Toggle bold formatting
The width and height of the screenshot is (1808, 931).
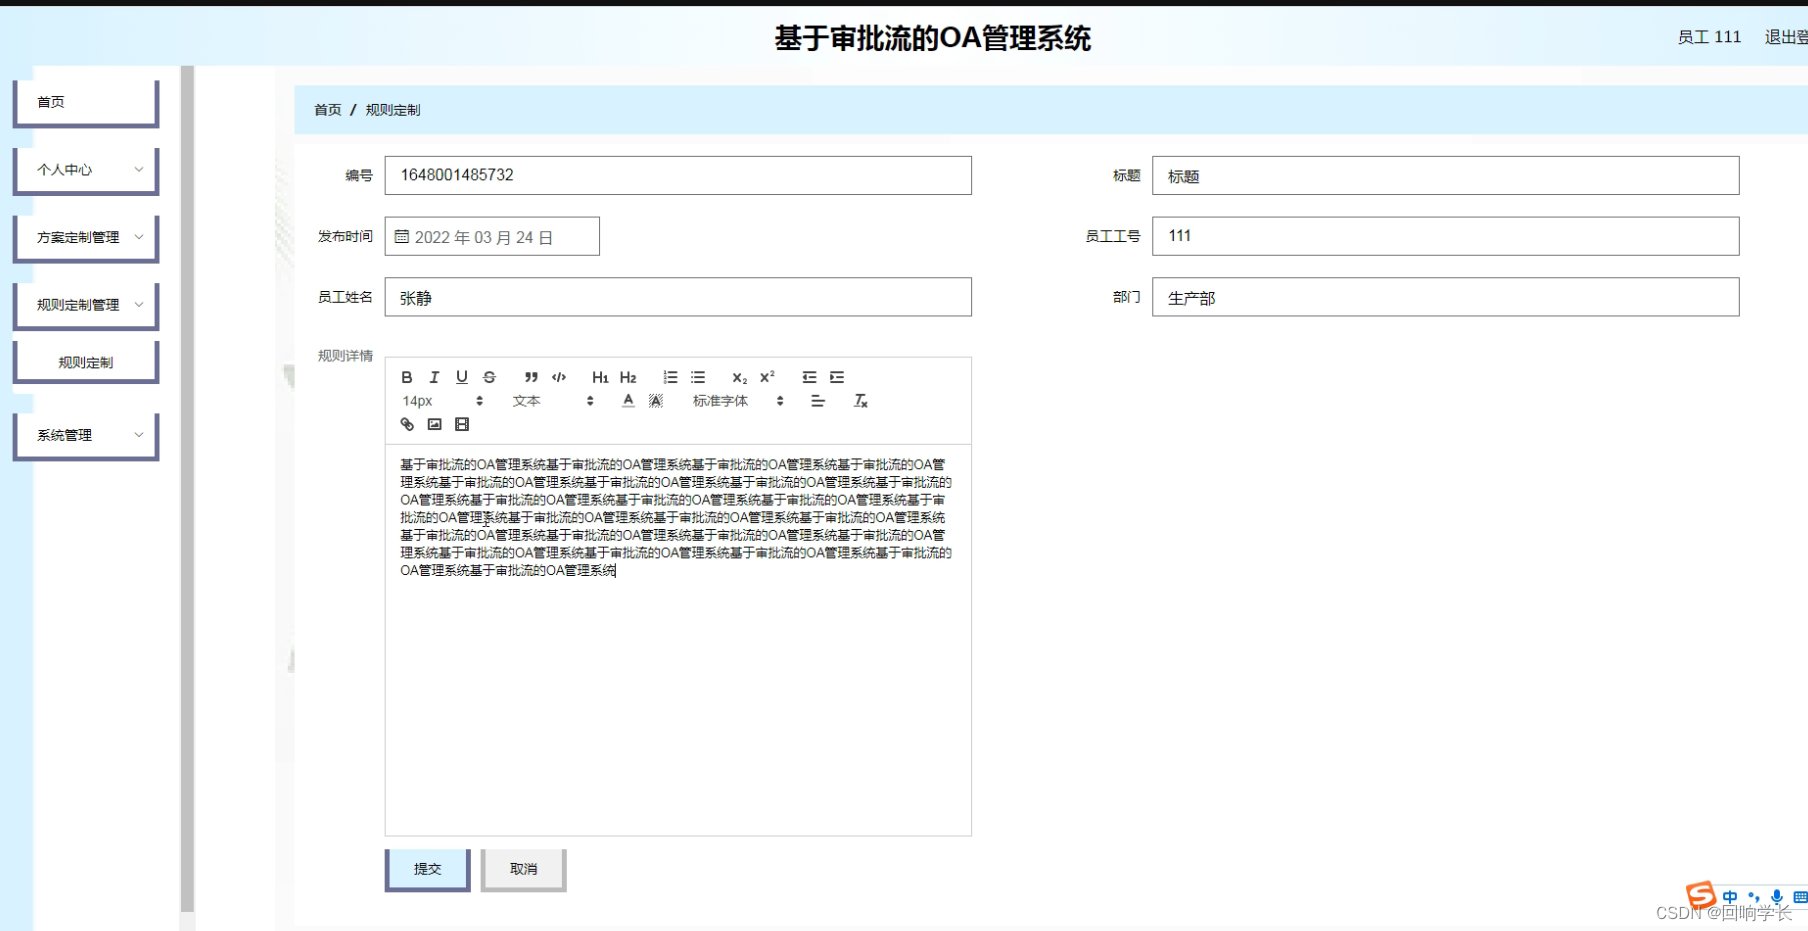pos(406,377)
